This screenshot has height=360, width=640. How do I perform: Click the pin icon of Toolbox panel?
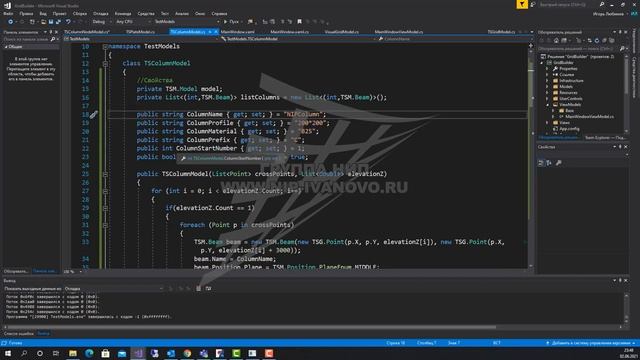point(51,32)
